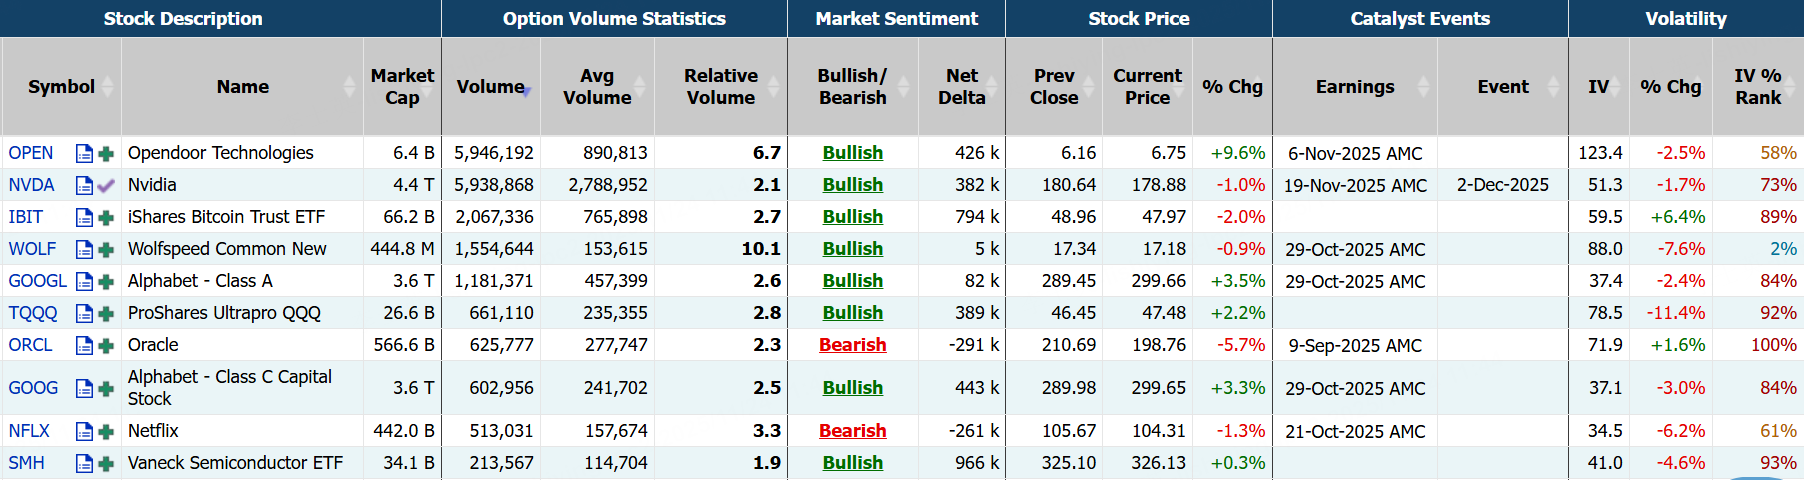This screenshot has height=480, width=1804.
Task: Add NFLX using green plus icon
Action: click(106, 431)
